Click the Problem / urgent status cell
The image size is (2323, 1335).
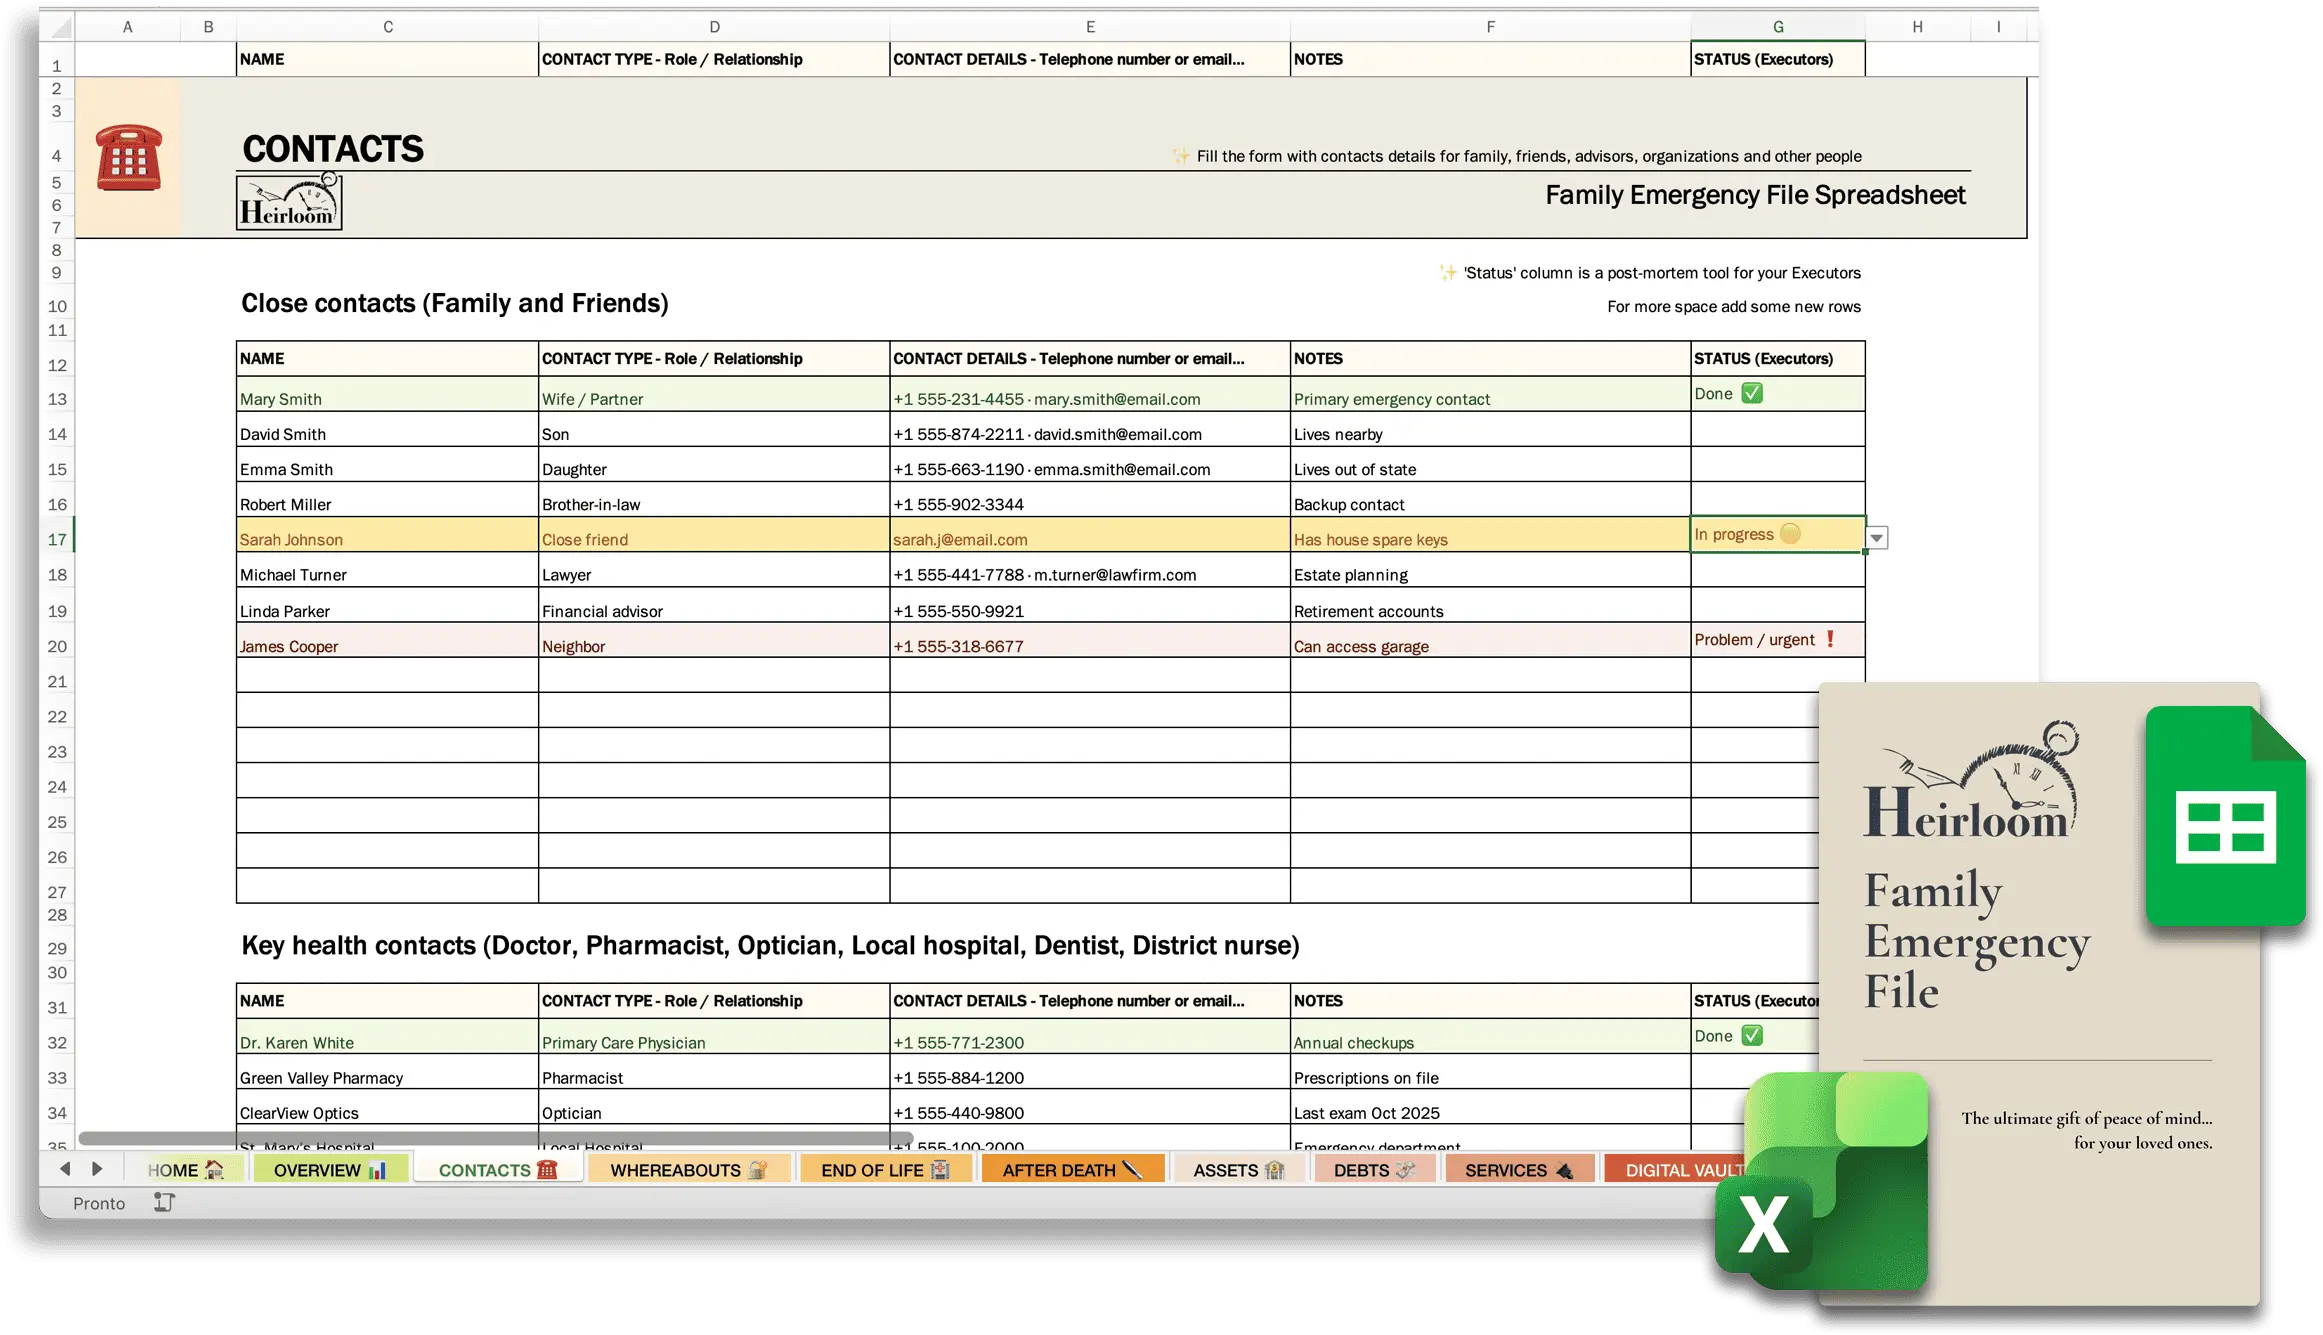[x=1777, y=640]
